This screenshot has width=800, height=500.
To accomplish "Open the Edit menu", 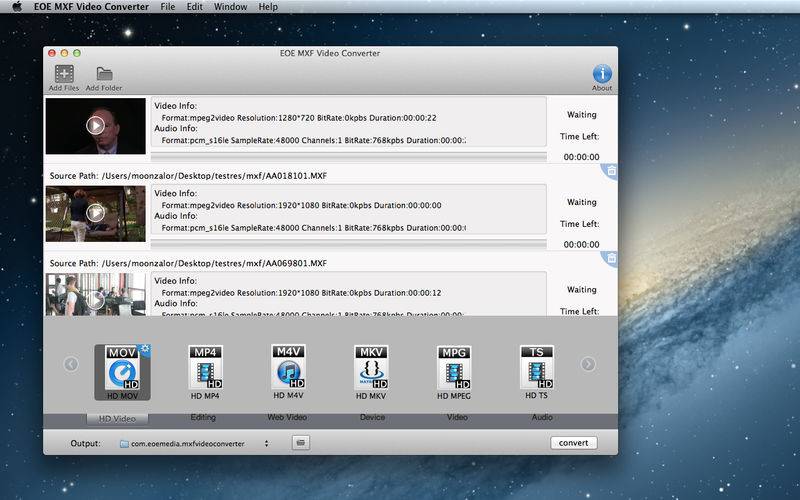I will [x=194, y=7].
